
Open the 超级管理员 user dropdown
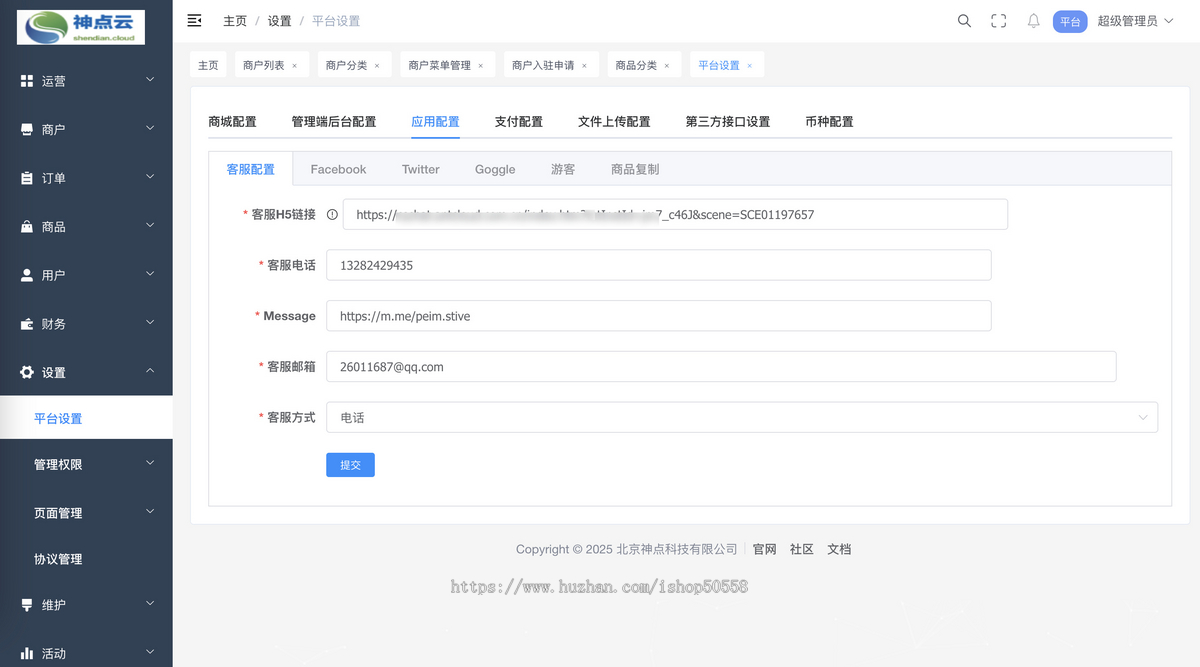pos(1135,21)
